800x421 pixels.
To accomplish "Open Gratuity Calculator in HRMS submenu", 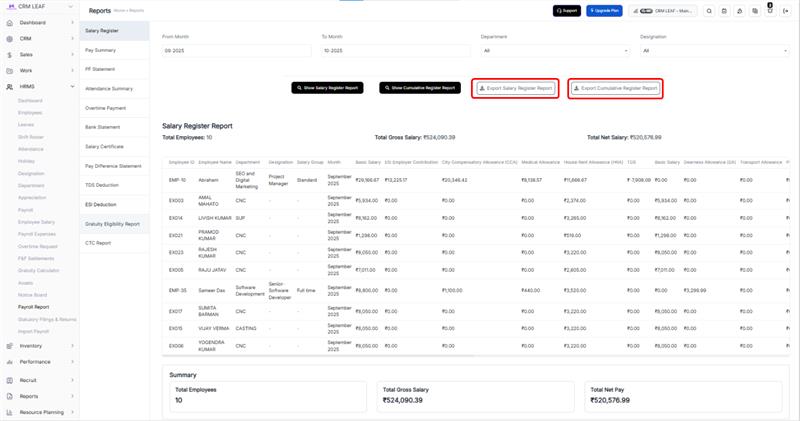I will (39, 271).
